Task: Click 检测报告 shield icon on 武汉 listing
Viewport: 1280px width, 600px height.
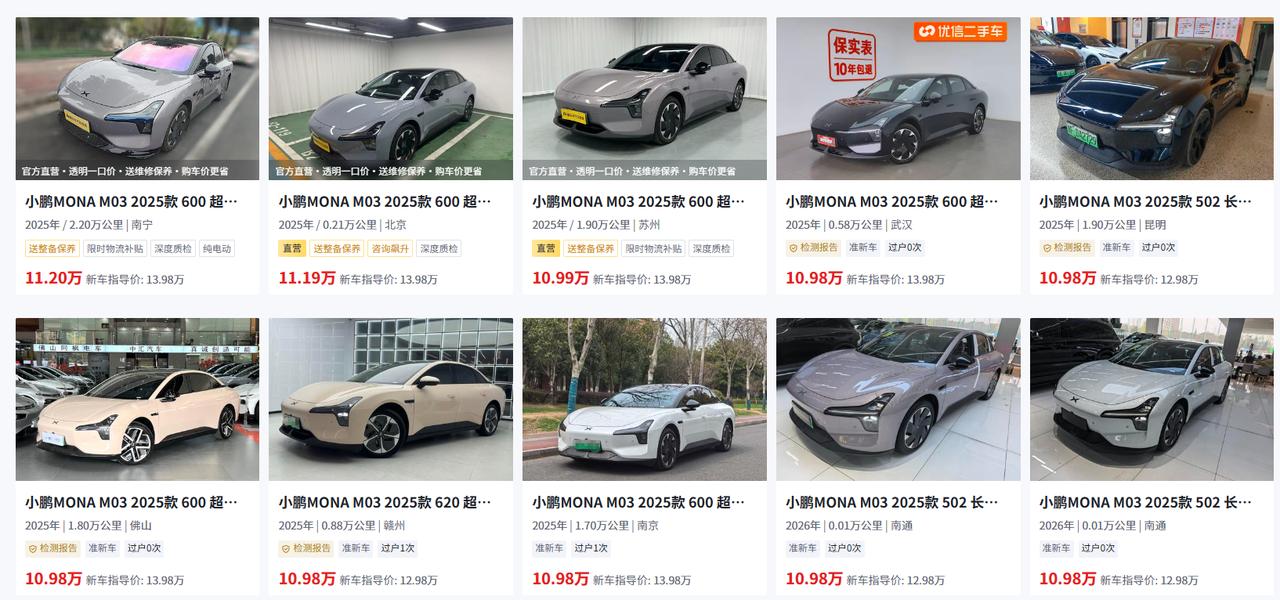Action: (794, 248)
